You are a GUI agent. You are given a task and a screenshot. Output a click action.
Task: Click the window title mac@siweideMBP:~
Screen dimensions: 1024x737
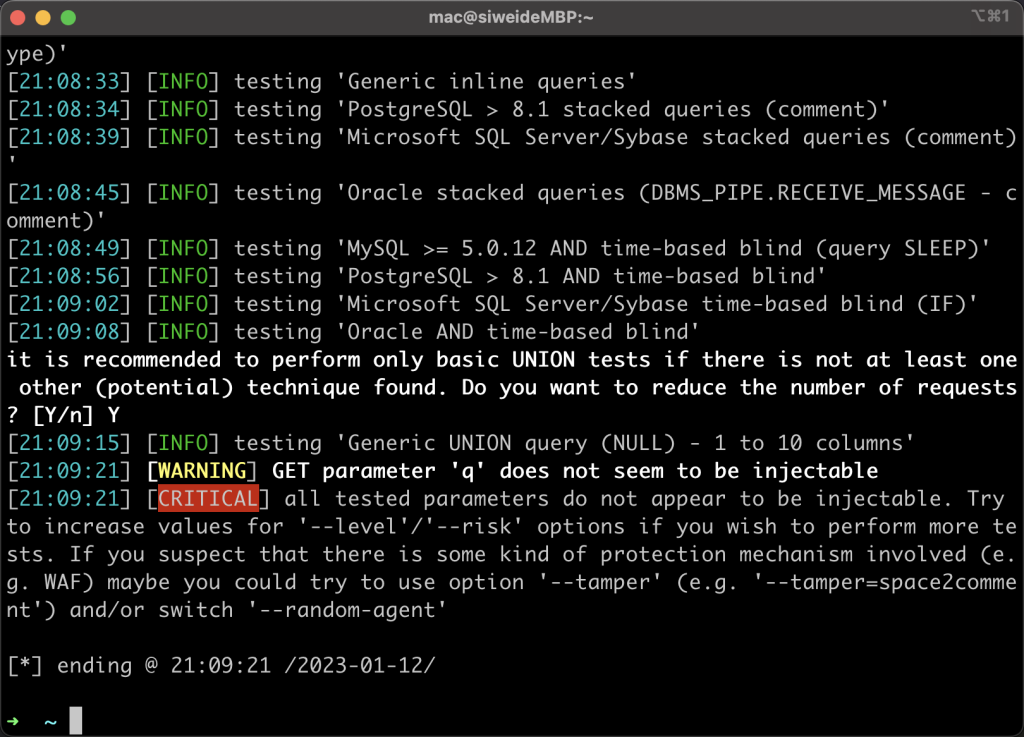[x=511, y=18]
